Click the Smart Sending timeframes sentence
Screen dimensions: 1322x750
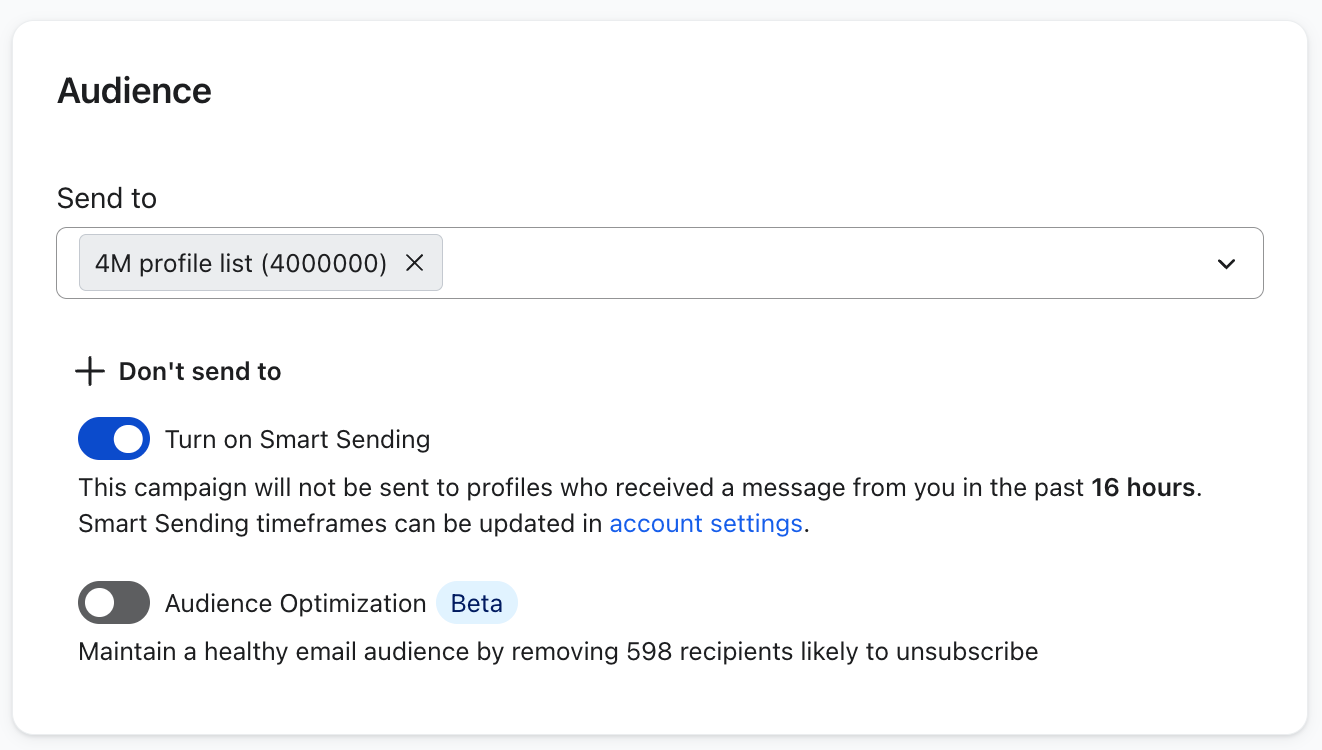(340, 523)
